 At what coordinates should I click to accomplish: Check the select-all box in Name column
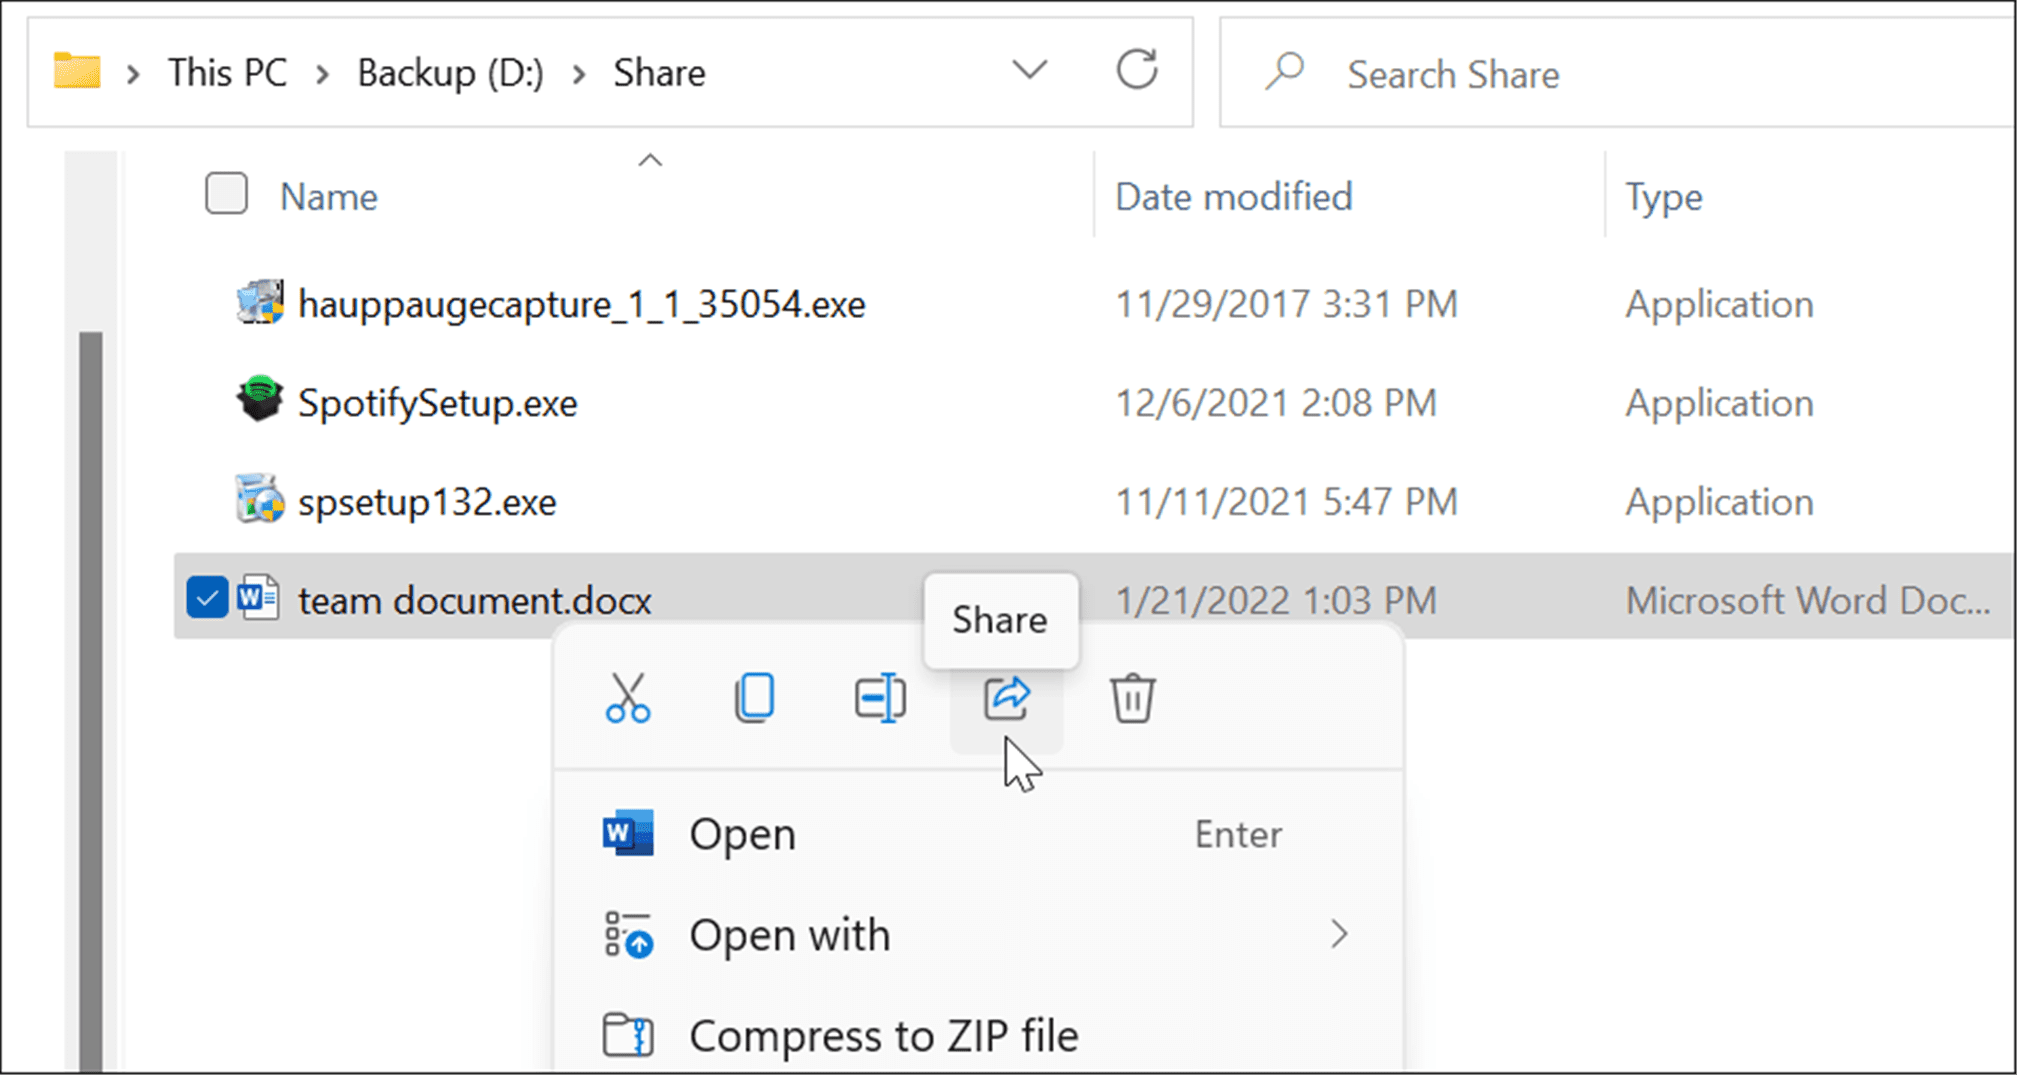coord(225,193)
